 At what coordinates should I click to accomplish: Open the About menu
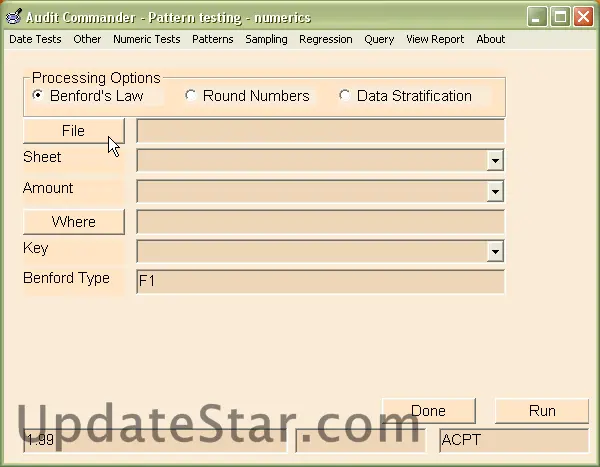point(491,39)
